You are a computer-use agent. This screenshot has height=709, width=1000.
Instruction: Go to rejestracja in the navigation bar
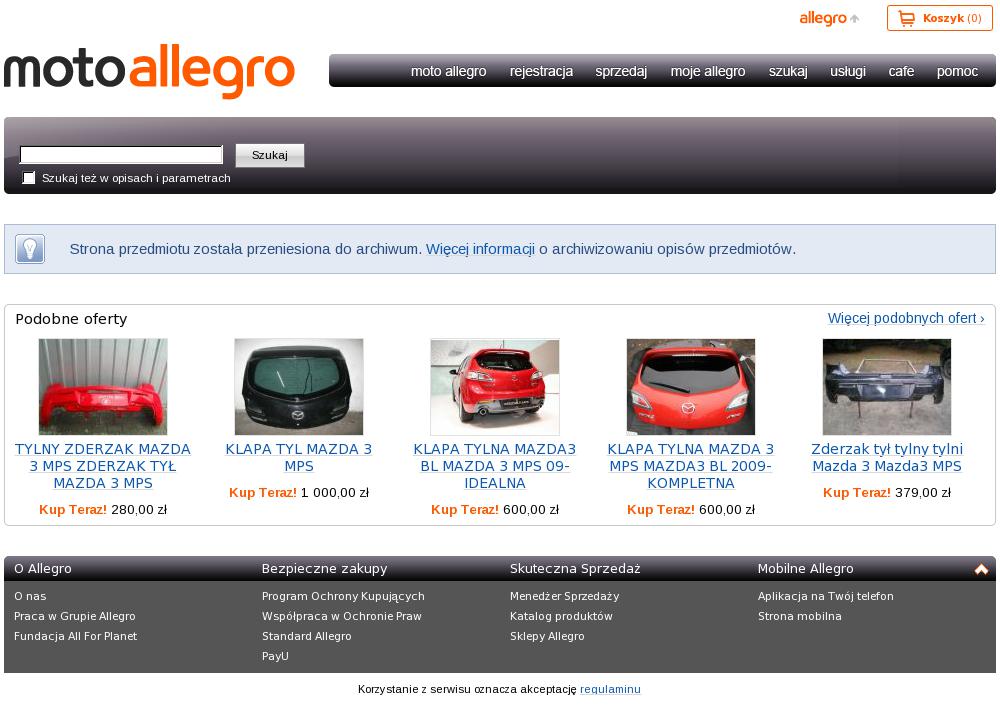coord(541,71)
